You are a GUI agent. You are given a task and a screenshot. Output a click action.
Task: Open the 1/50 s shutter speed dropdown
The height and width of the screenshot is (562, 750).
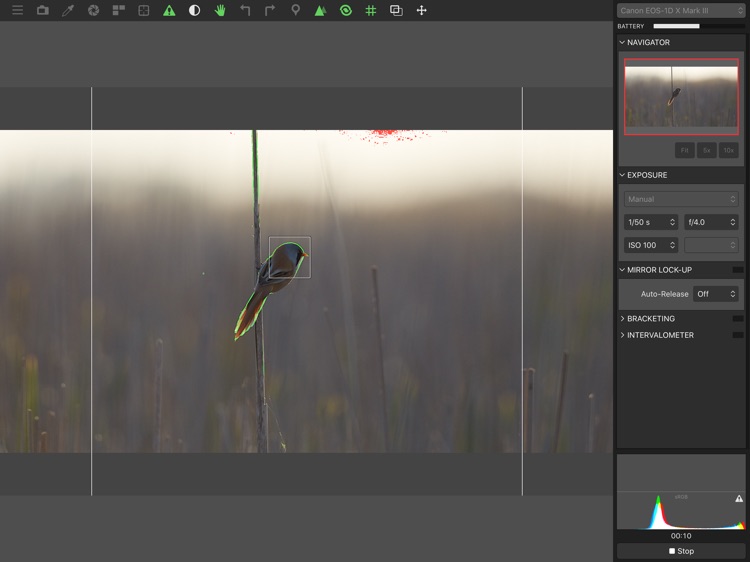(651, 222)
